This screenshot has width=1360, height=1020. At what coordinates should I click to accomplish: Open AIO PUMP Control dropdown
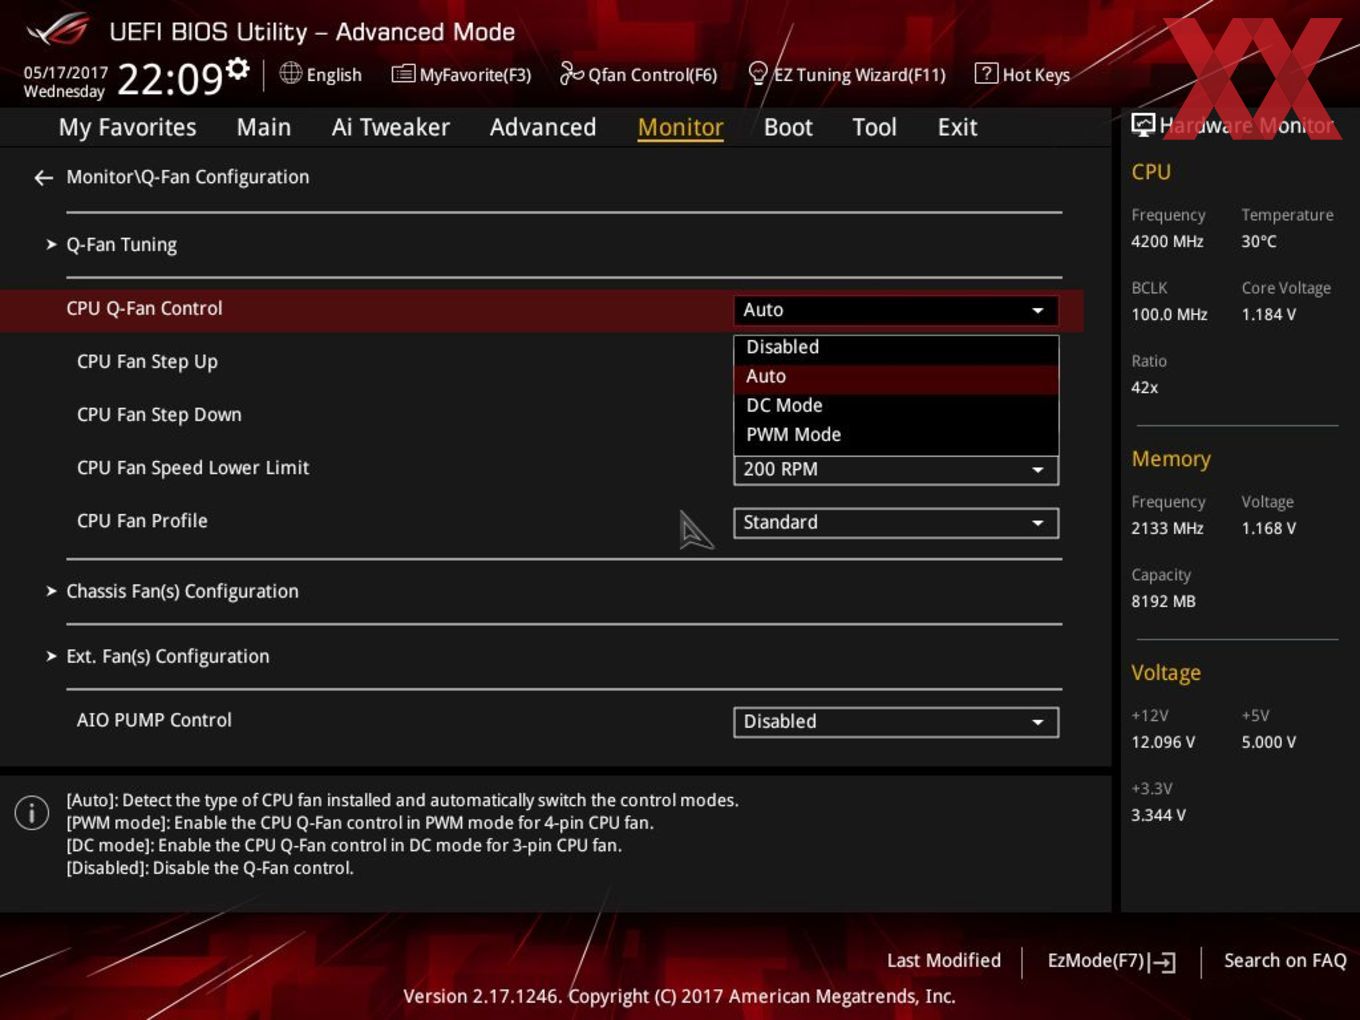[896, 721]
